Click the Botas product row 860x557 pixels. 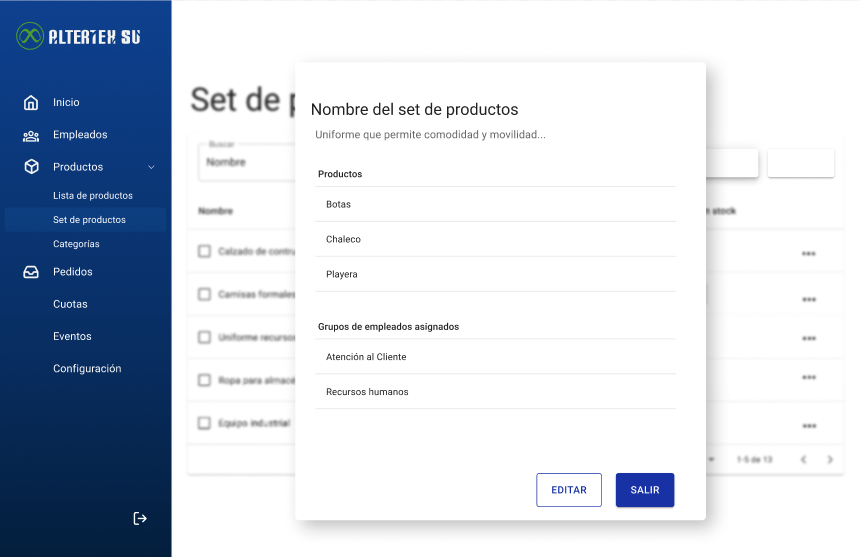coord(495,204)
